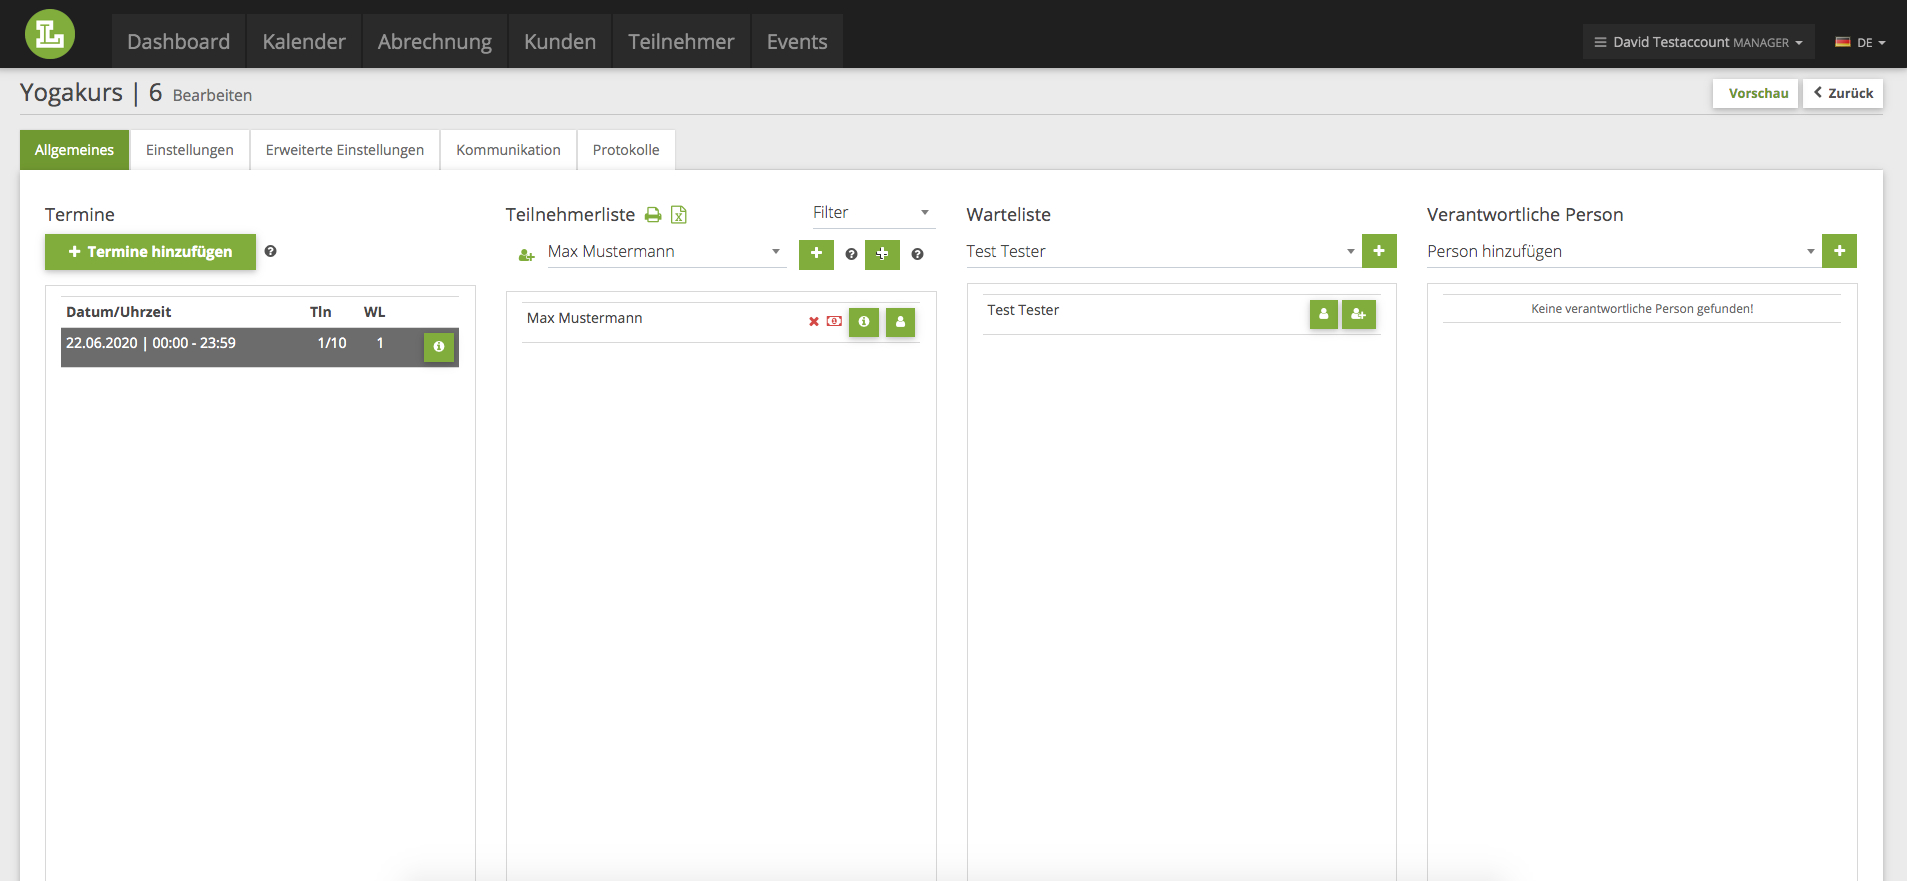
Task: Open the help icon beside Termine hinzufügen
Action: pos(270,251)
